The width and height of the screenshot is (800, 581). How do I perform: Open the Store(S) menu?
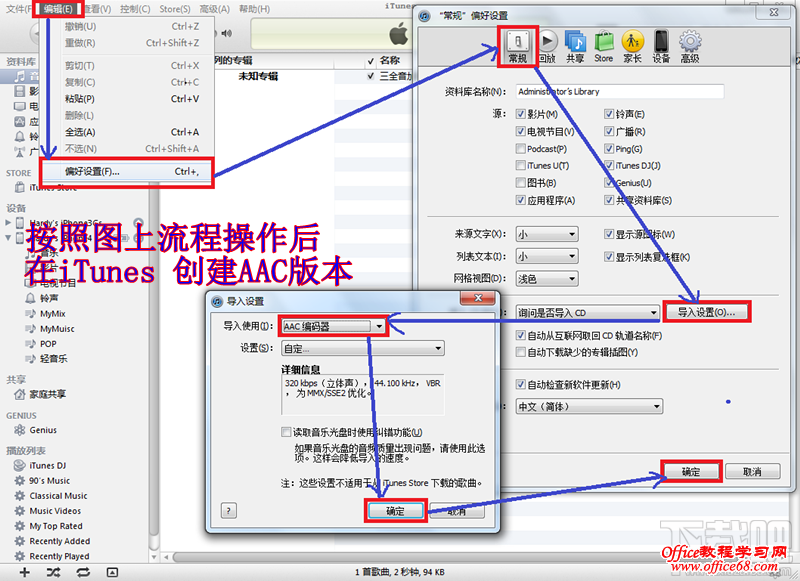tap(174, 9)
